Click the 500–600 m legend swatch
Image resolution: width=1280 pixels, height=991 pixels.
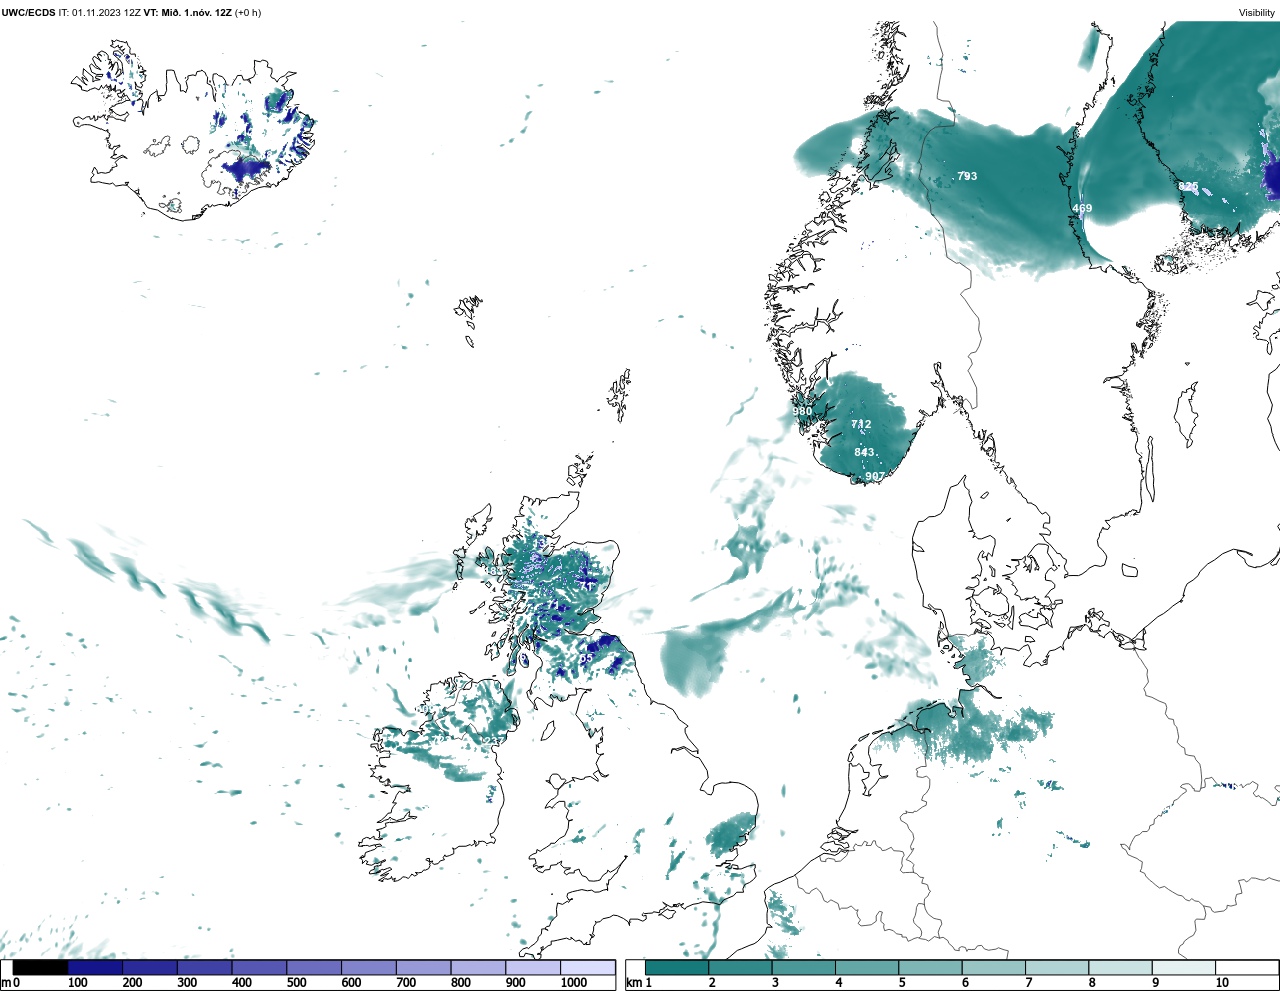pyautogui.click(x=314, y=967)
